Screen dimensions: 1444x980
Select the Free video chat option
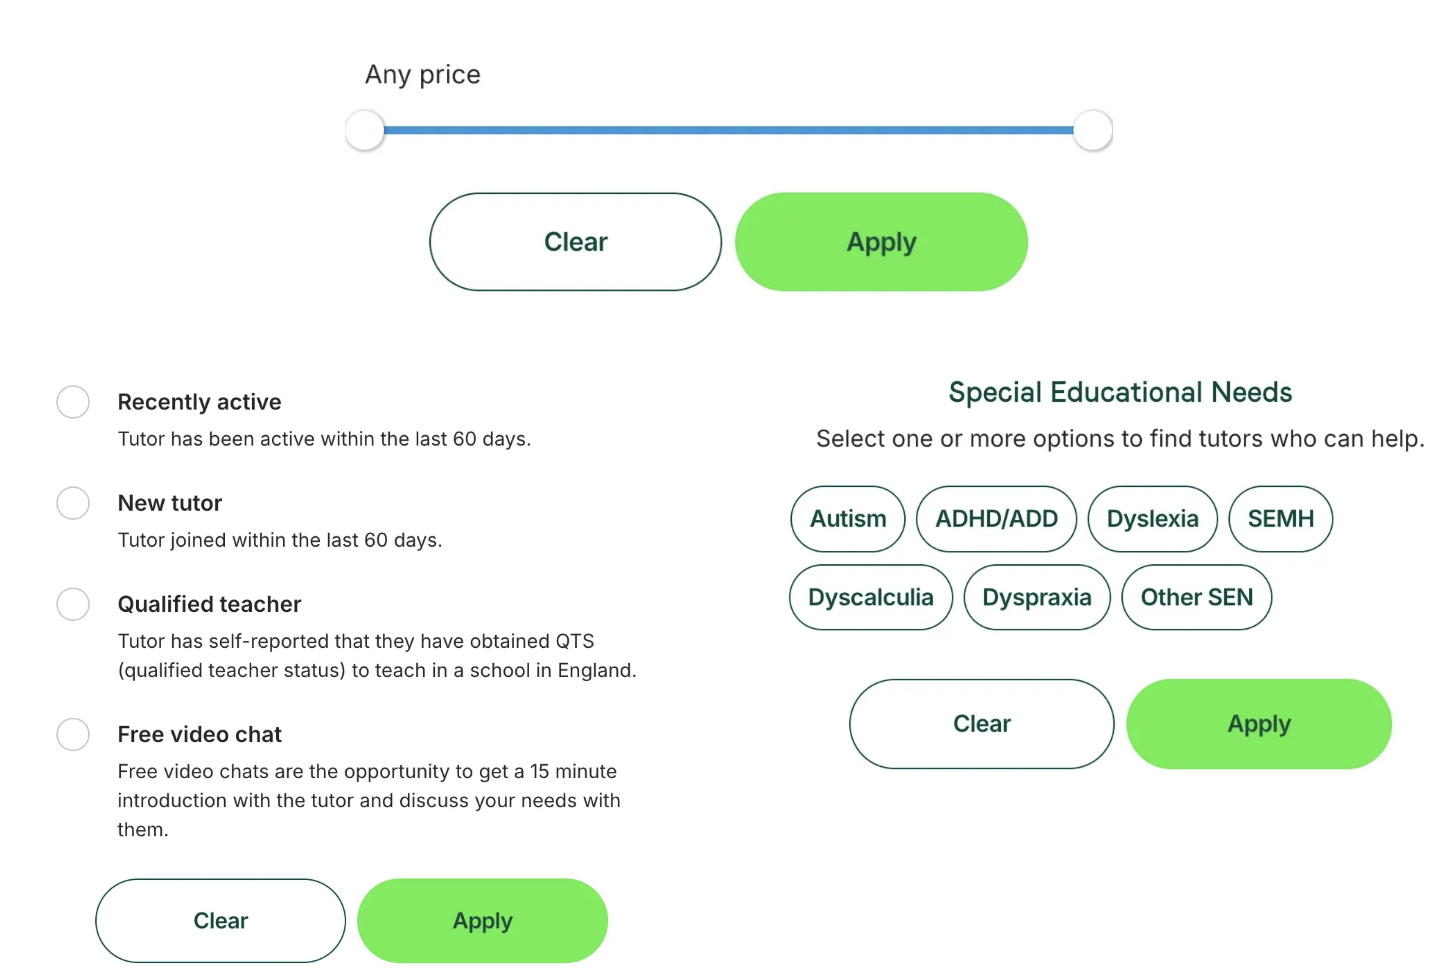(73, 734)
